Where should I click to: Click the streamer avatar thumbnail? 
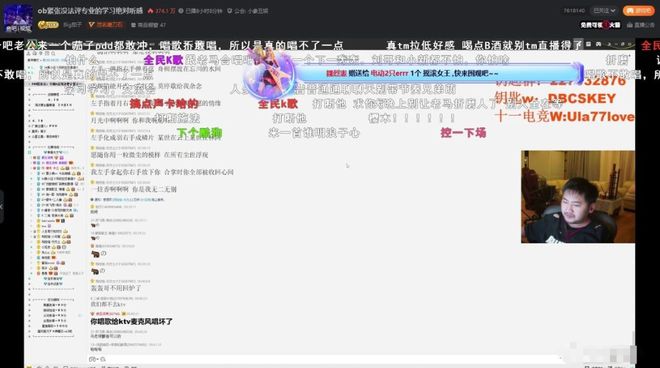point(18,19)
